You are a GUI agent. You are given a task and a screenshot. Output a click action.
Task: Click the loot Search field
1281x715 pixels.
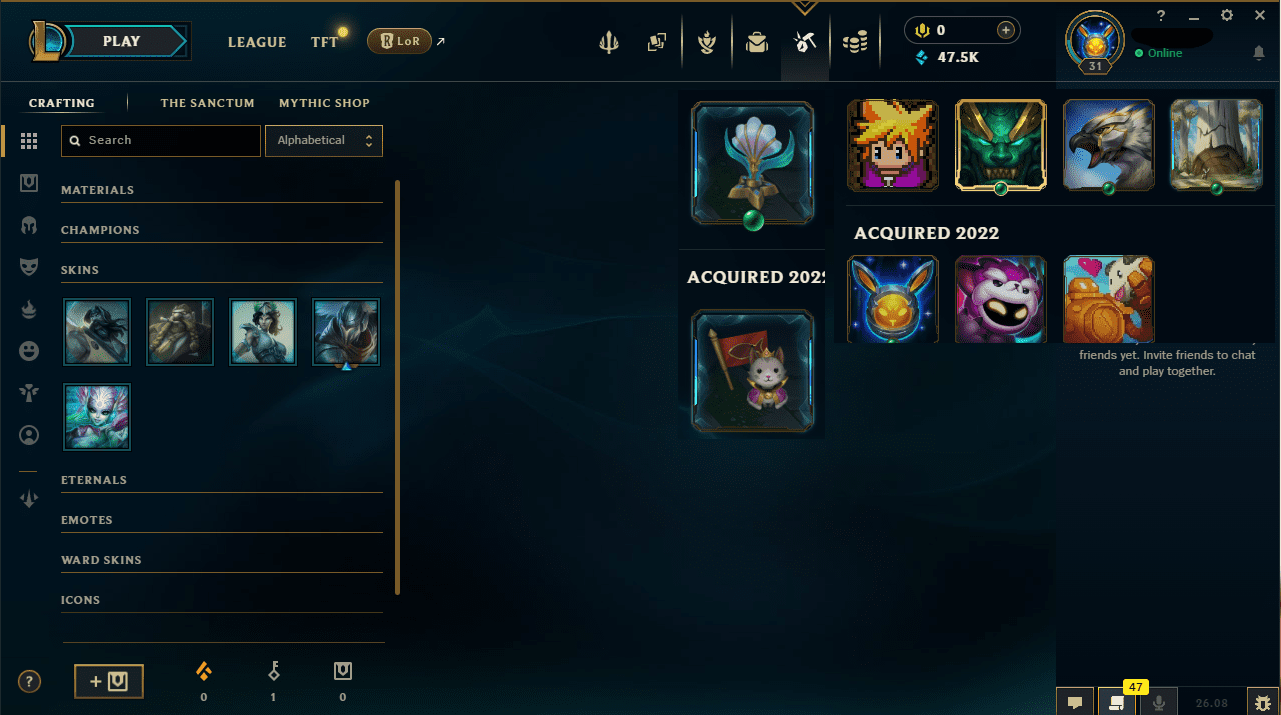[x=161, y=141]
